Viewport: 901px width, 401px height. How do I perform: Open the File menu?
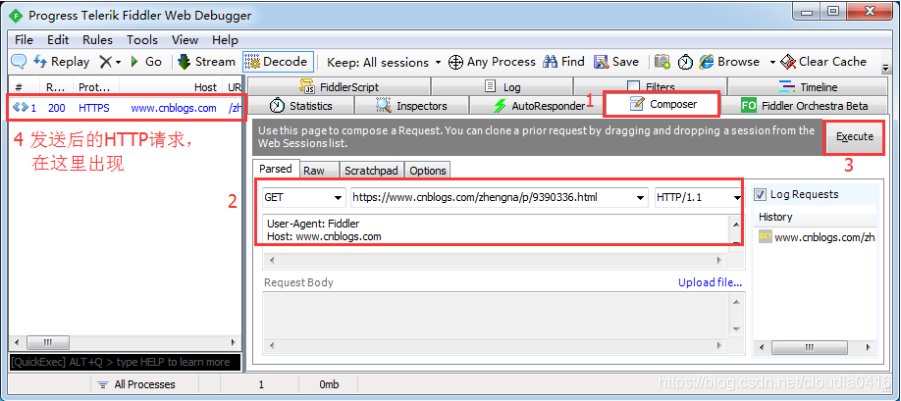tap(24, 40)
